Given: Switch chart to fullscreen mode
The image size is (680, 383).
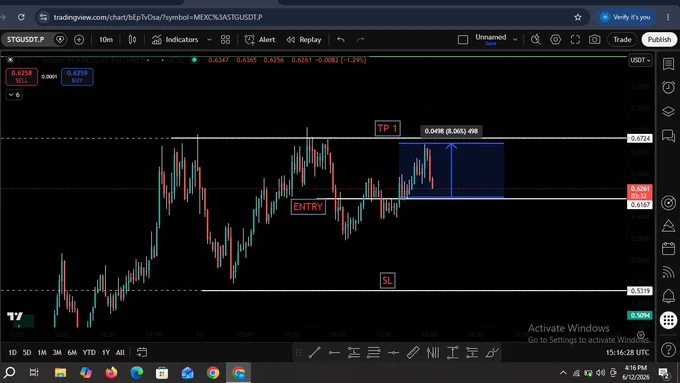Looking at the screenshot, I should 575,39.
